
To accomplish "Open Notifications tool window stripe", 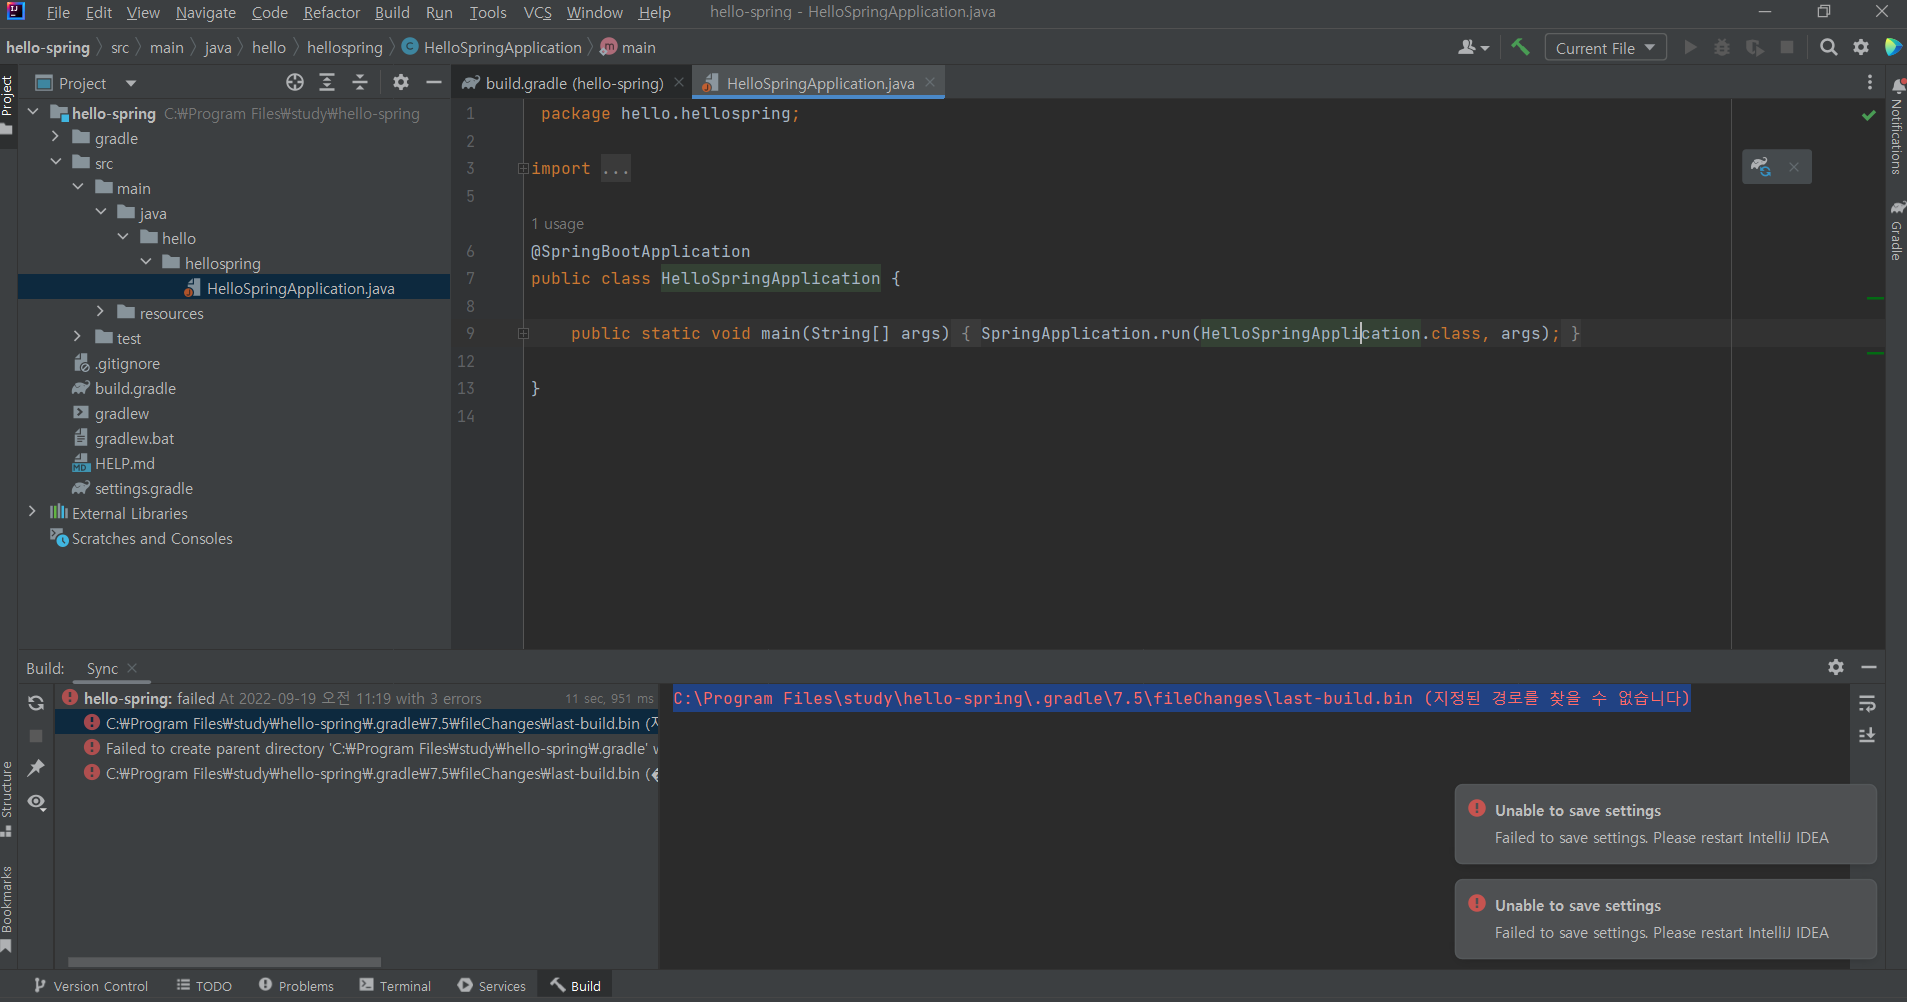I will point(1897,125).
